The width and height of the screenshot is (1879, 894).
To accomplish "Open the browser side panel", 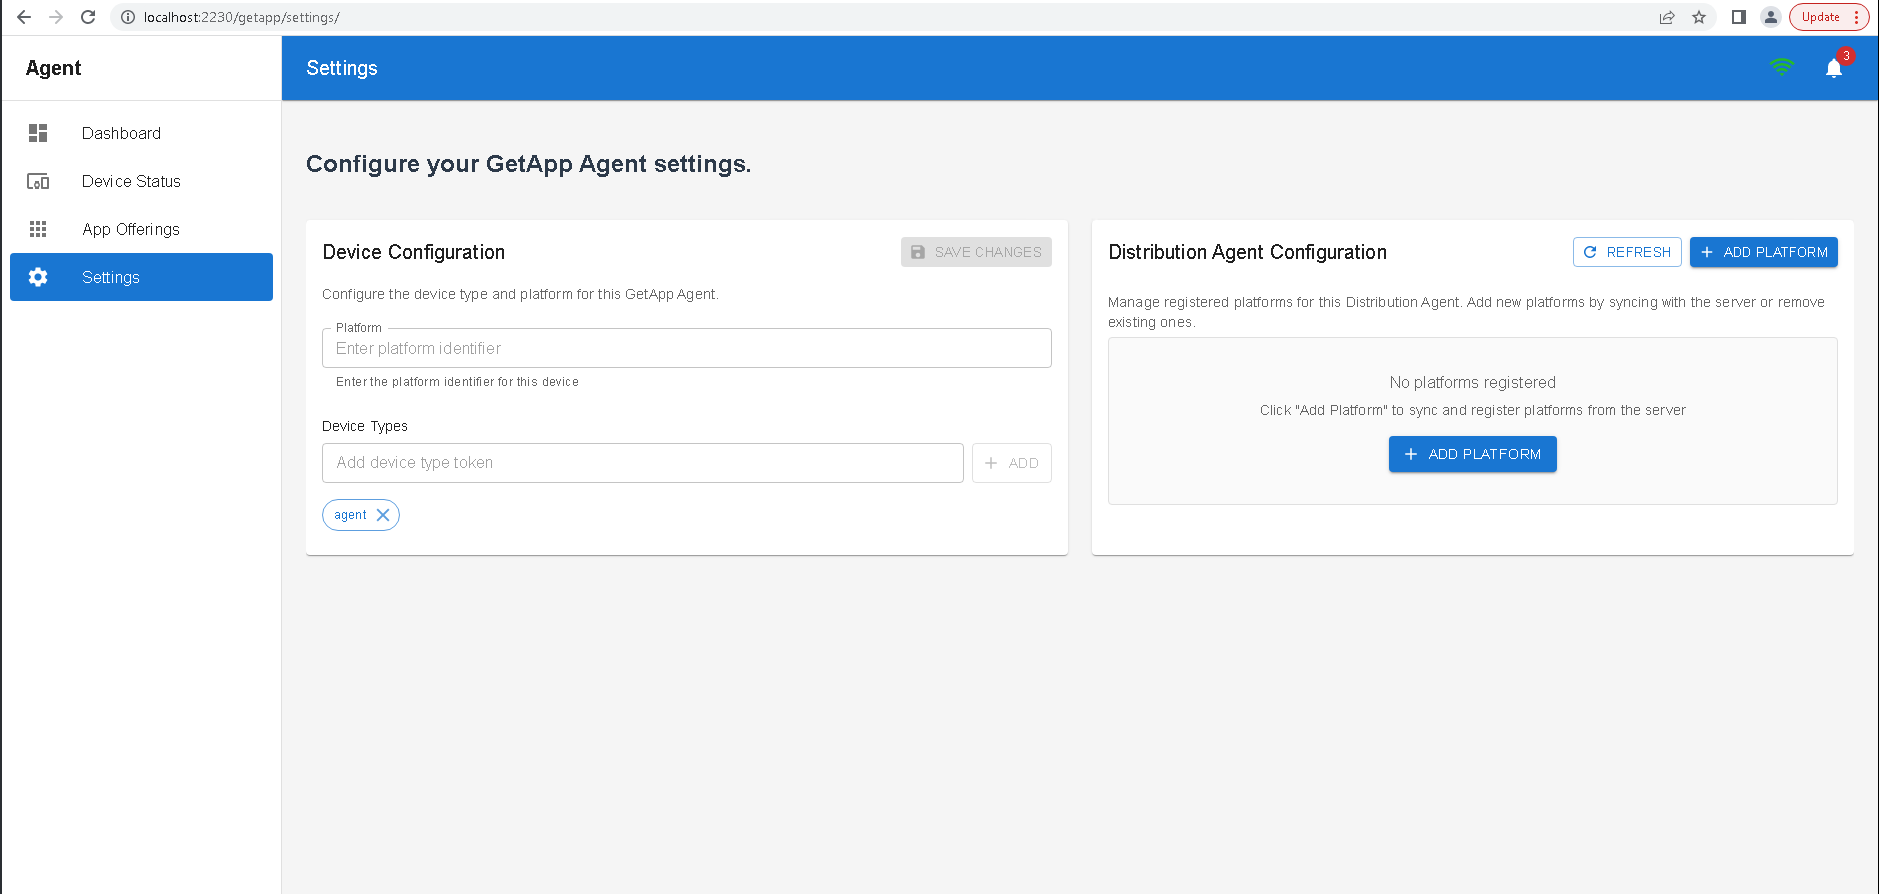I will pyautogui.click(x=1739, y=17).
